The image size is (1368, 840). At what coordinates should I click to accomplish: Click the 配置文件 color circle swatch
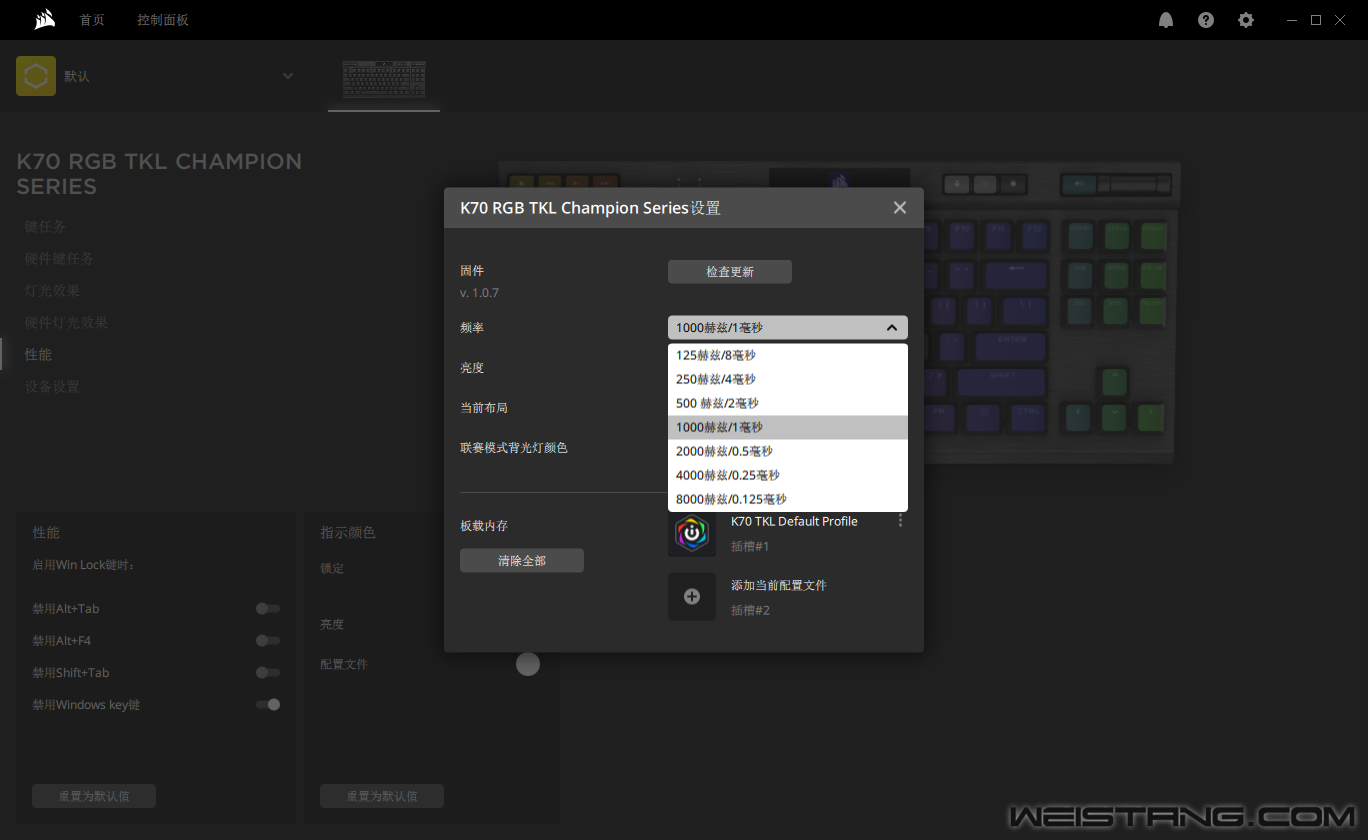click(x=528, y=664)
